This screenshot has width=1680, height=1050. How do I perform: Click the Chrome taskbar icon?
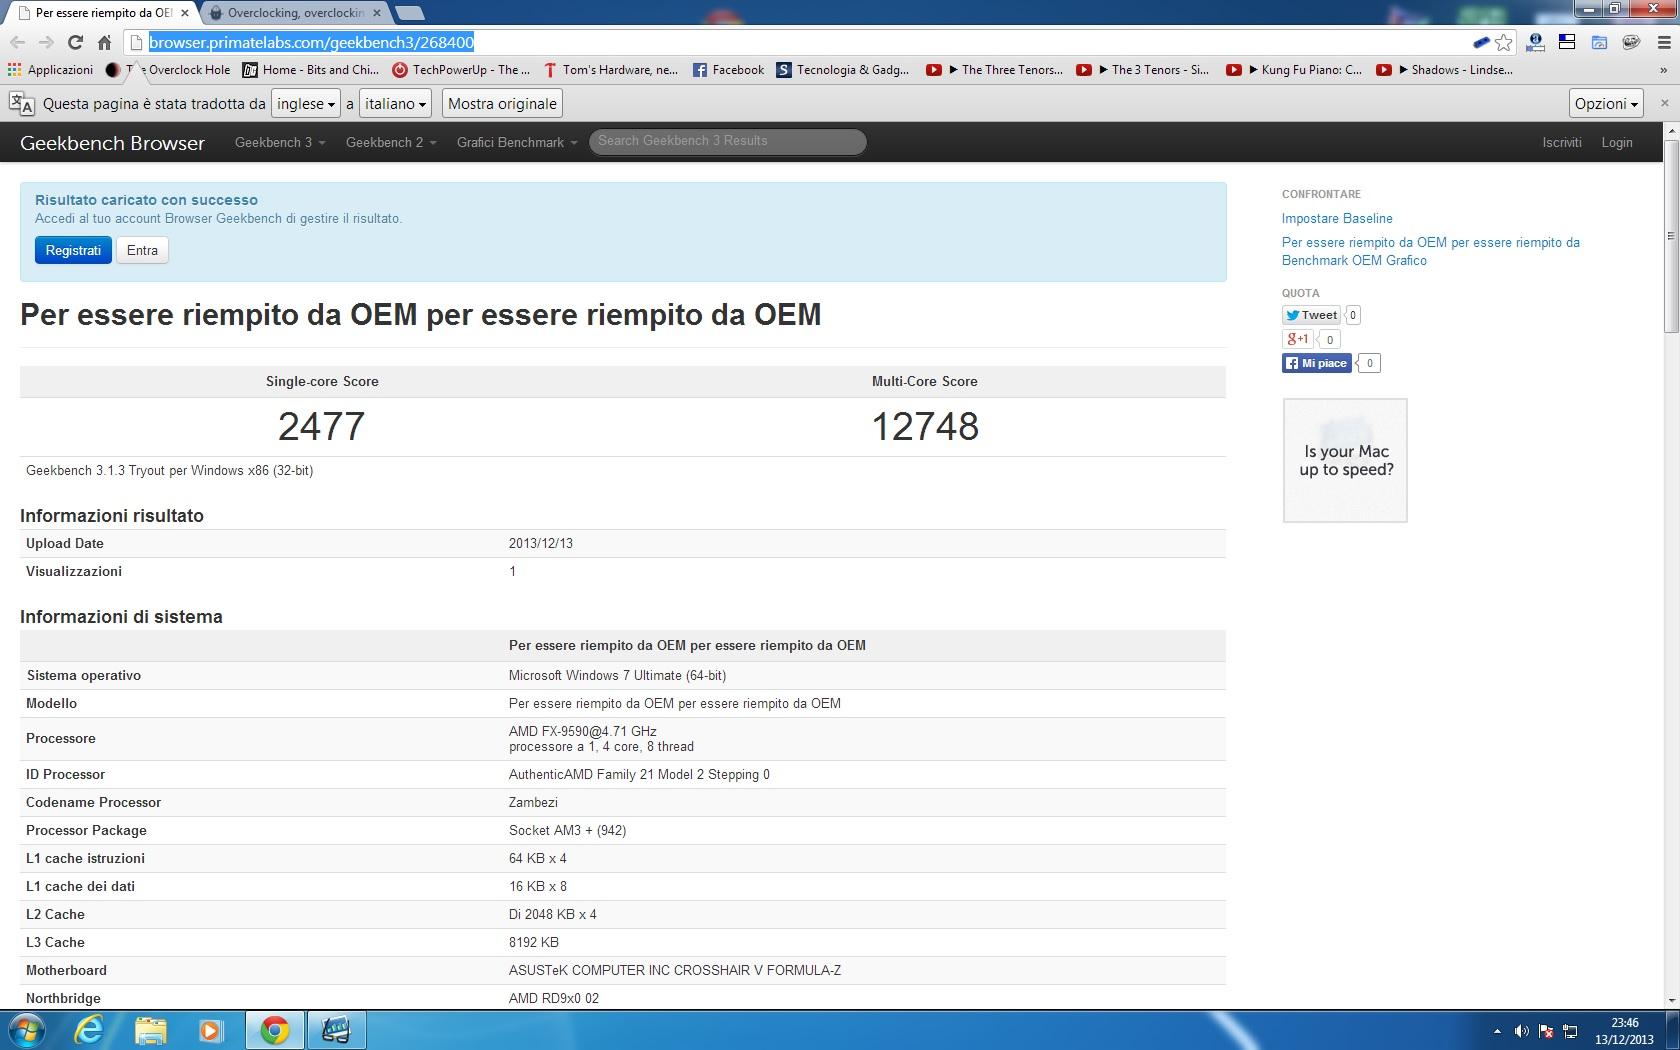point(275,1030)
